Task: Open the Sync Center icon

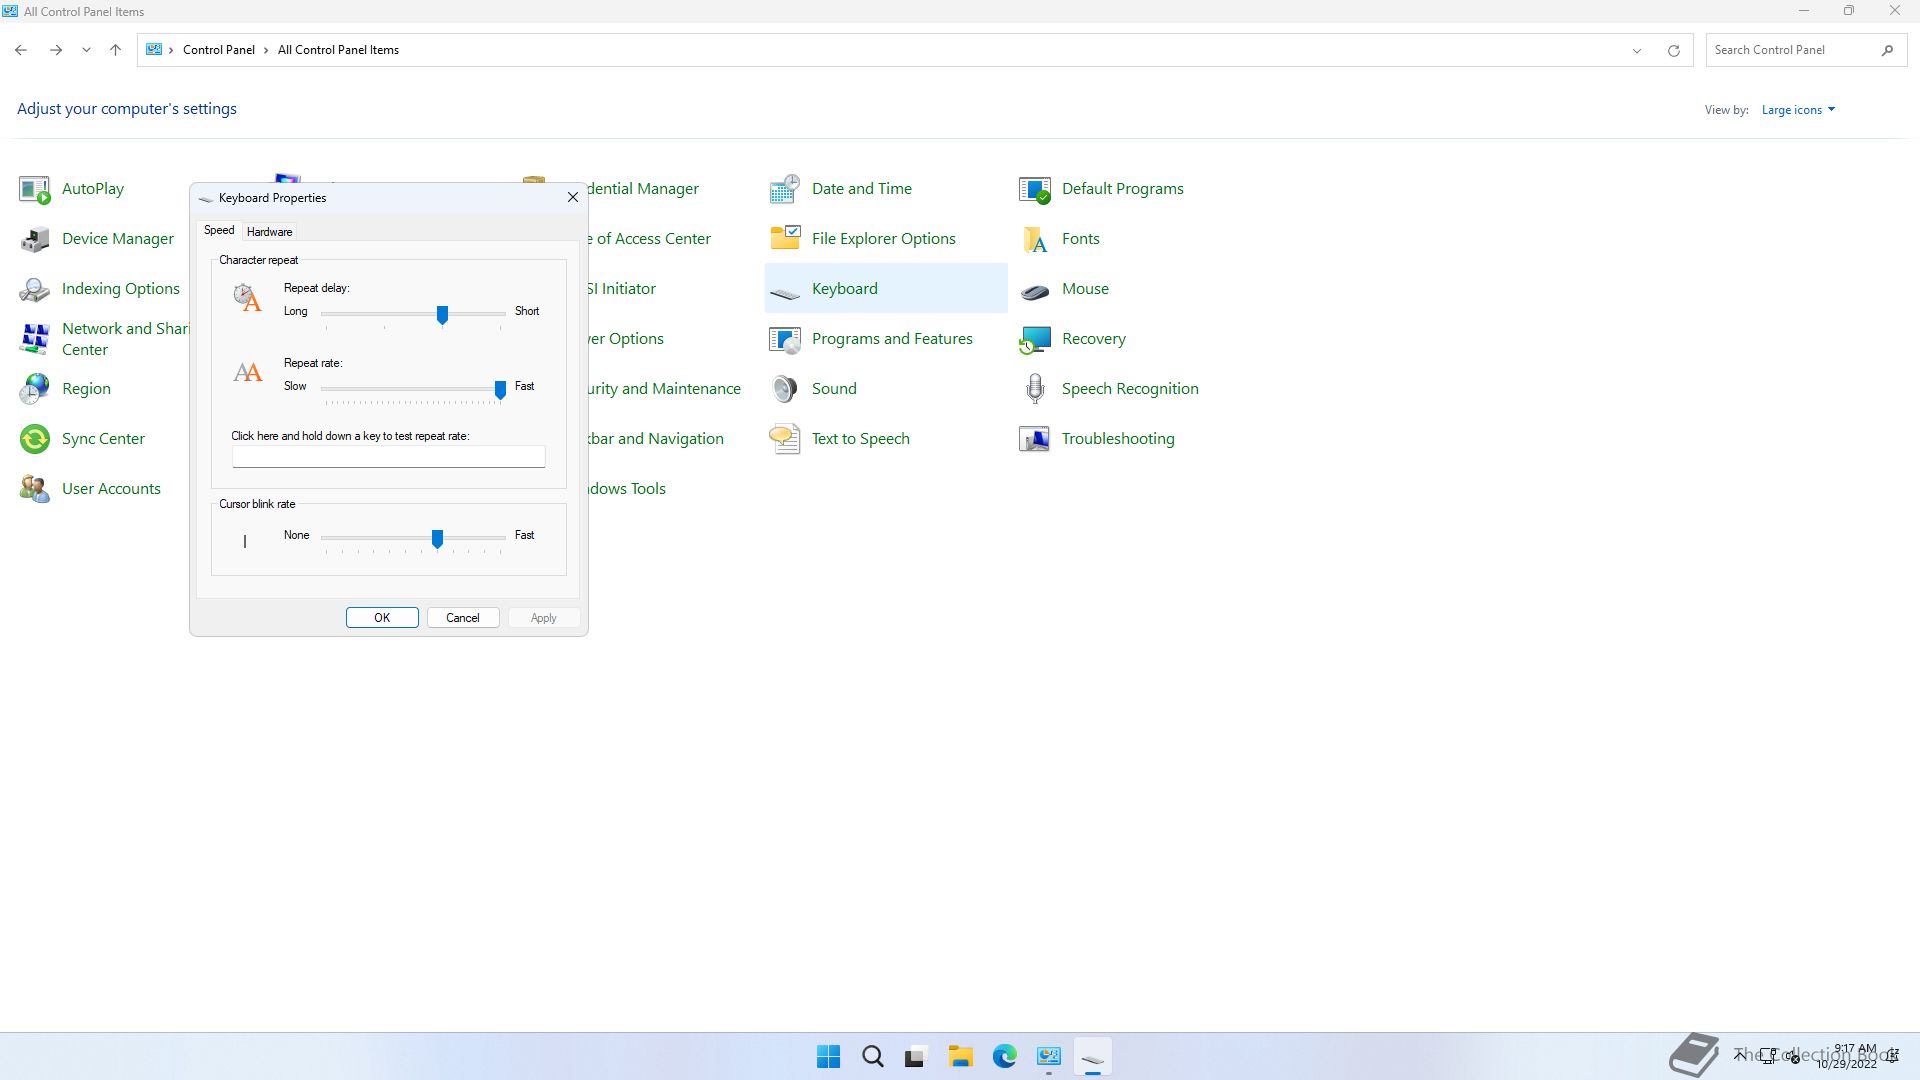Action: coord(35,439)
